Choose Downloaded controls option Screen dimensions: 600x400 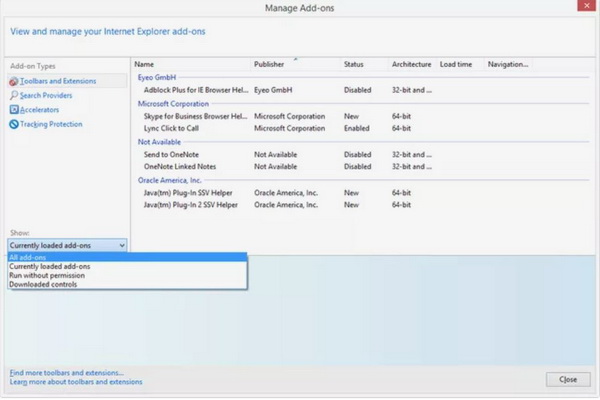(x=127, y=284)
